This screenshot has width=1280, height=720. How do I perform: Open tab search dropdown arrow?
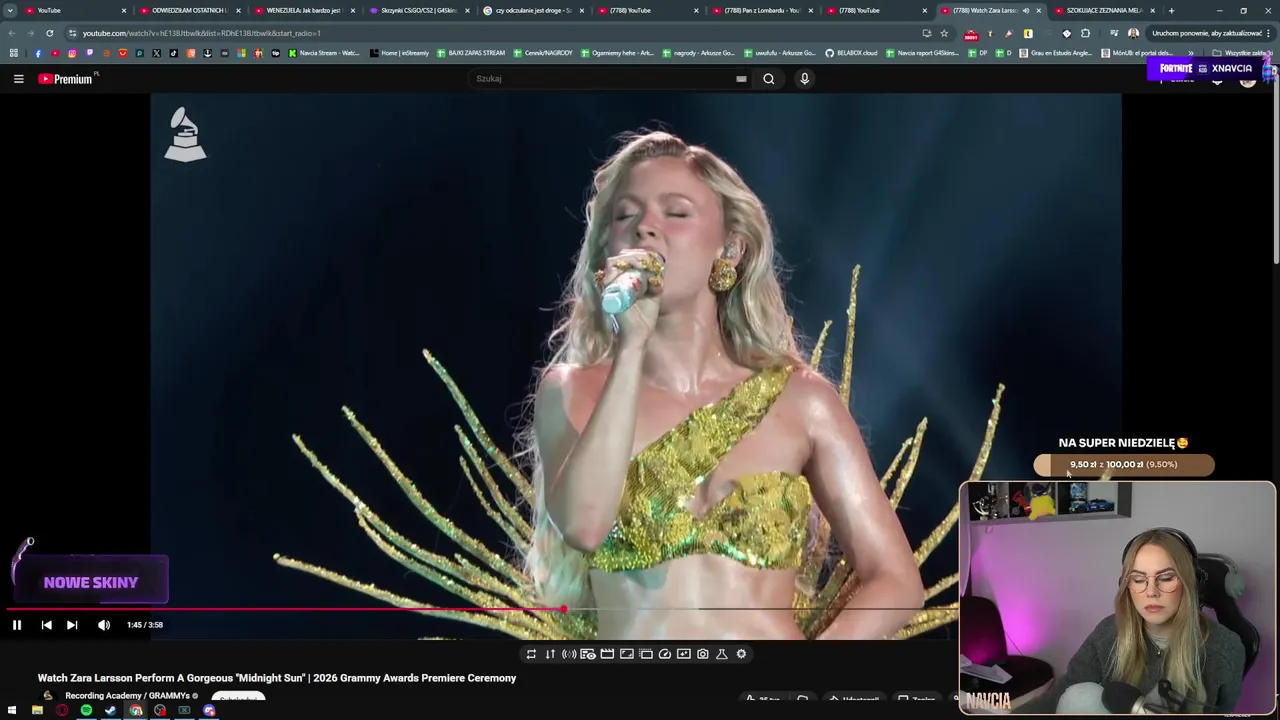[10, 10]
